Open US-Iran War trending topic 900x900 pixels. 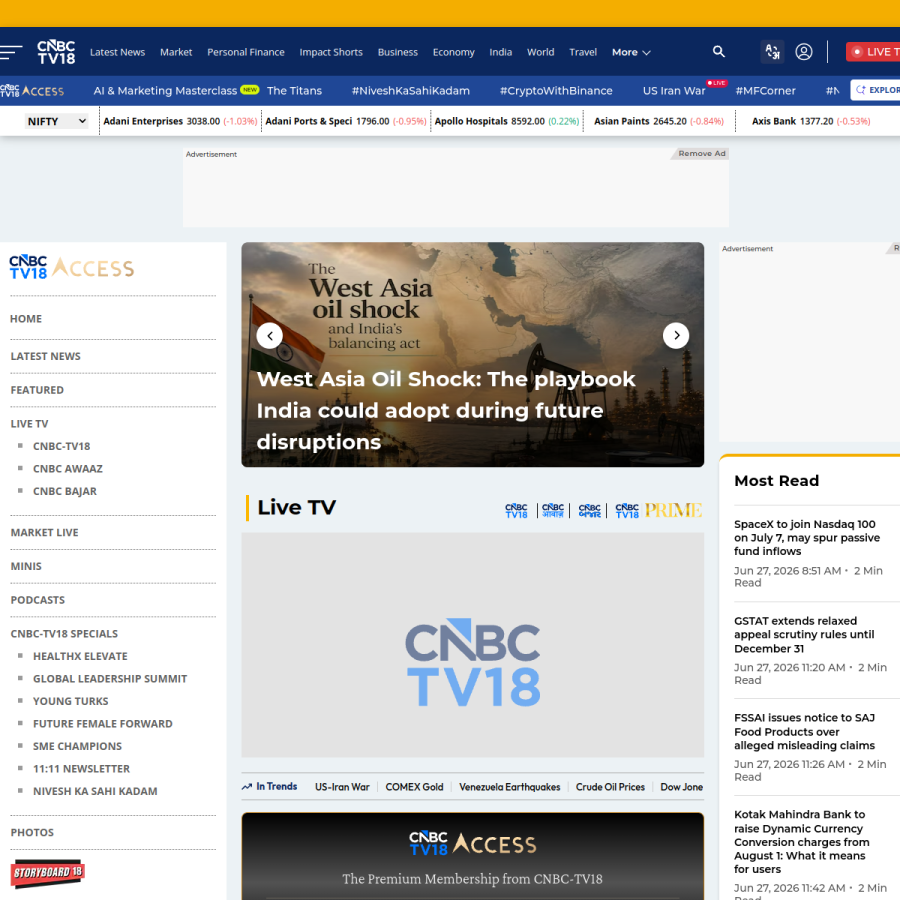click(x=342, y=787)
